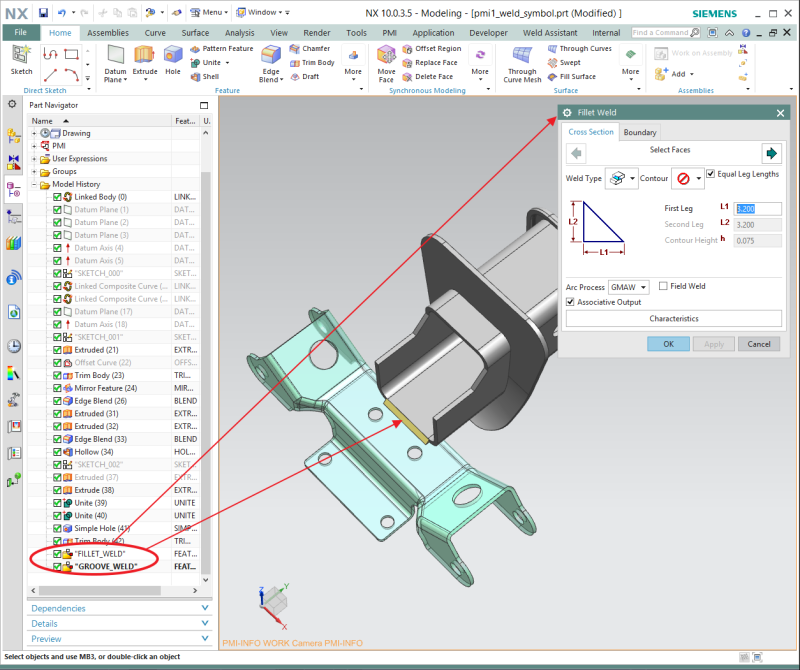Switch to the Boundary tab
800x670 pixels.
pos(640,132)
